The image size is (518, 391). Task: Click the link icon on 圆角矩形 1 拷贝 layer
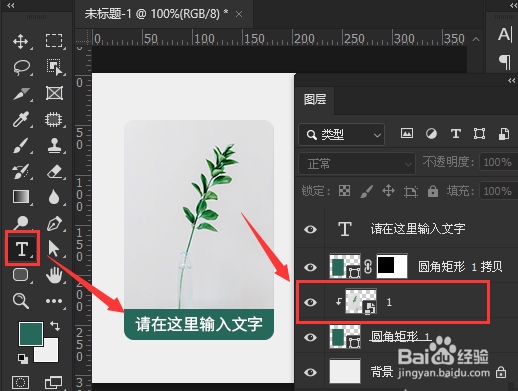click(x=368, y=267)
